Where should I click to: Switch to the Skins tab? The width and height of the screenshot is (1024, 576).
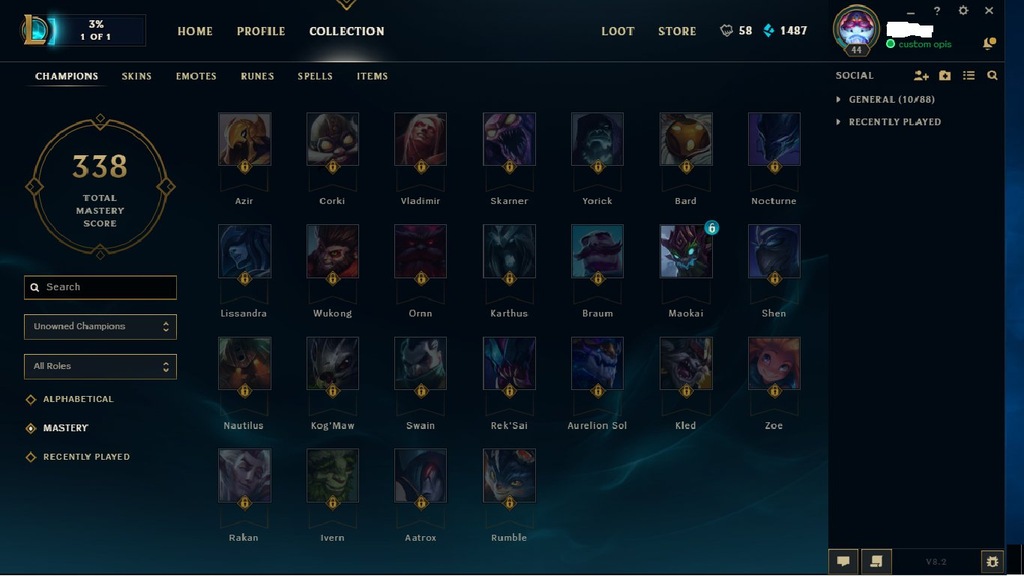136,76
